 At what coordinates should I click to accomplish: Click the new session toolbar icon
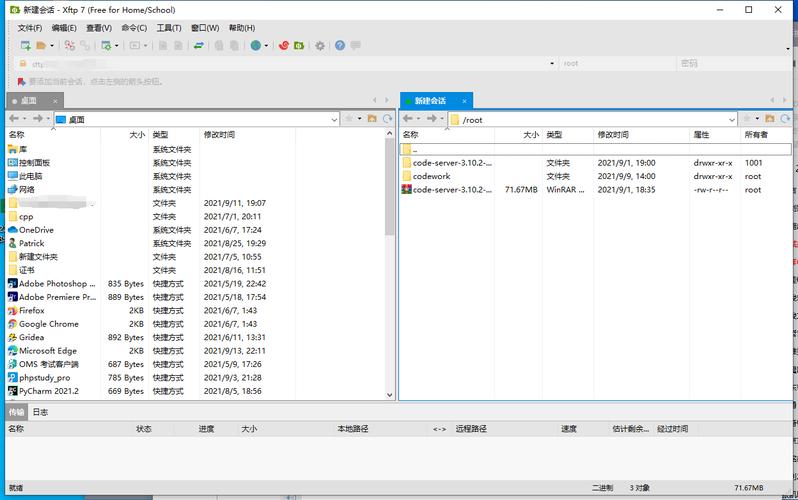(x=25, y=46)
